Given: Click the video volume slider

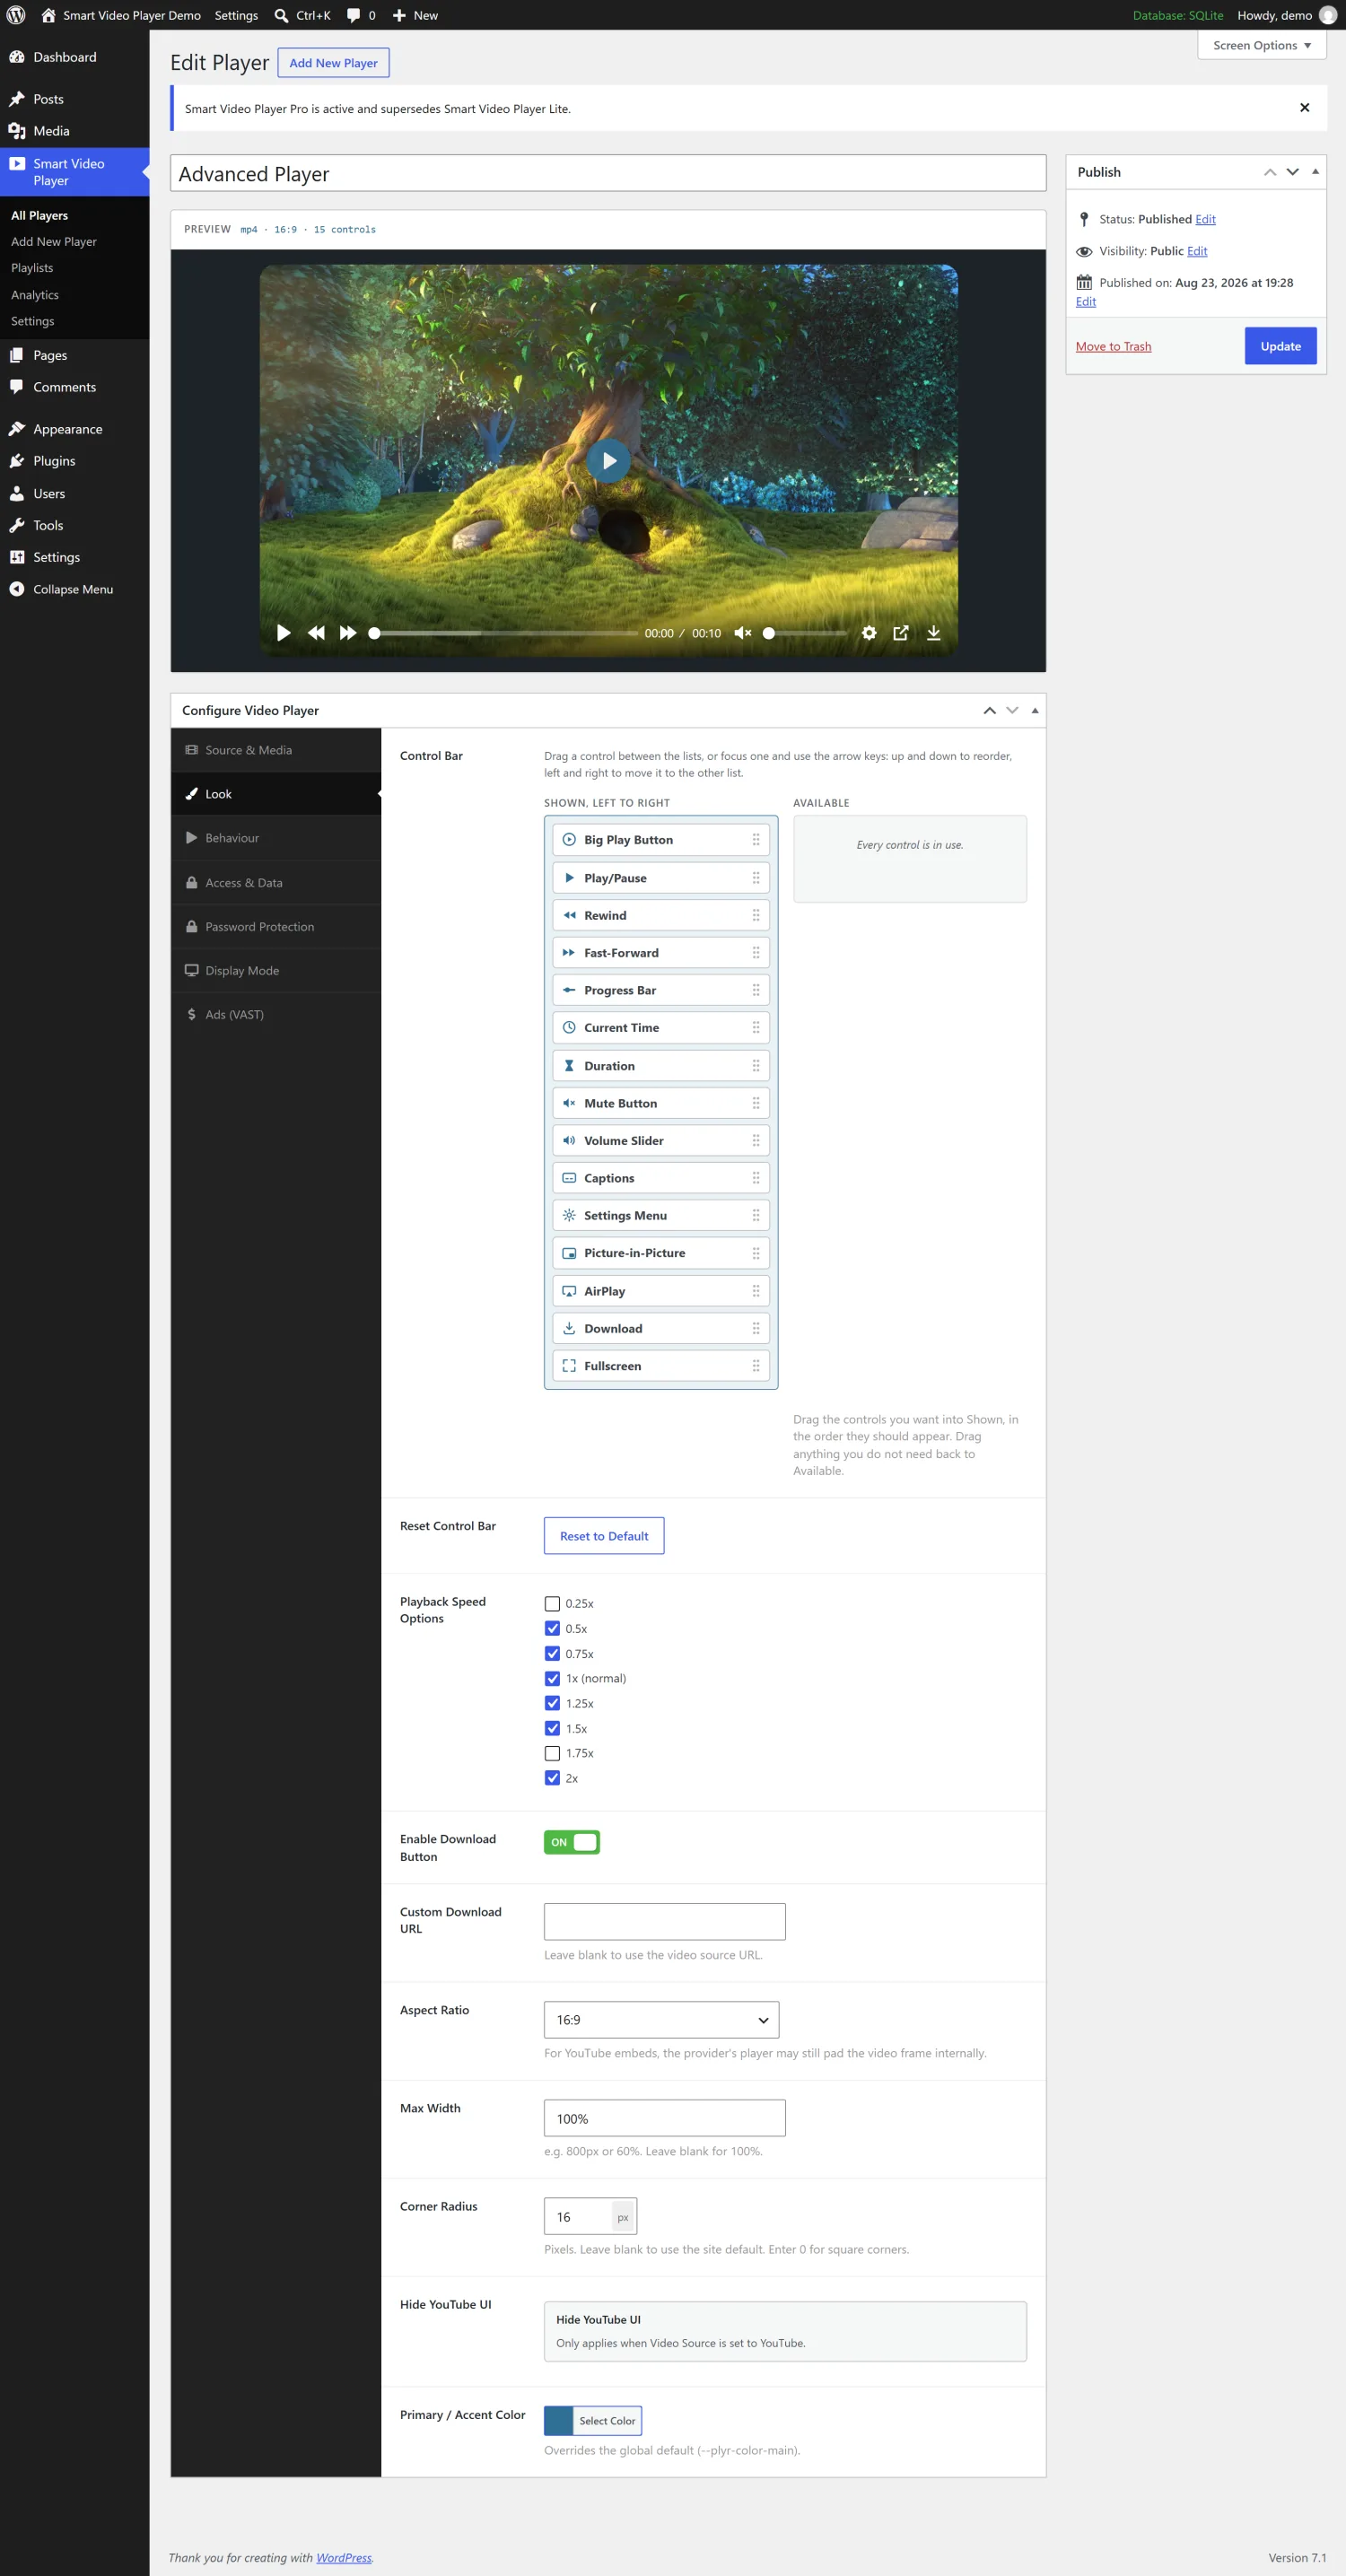Looking at the screenshot, I should pos(806,633).
